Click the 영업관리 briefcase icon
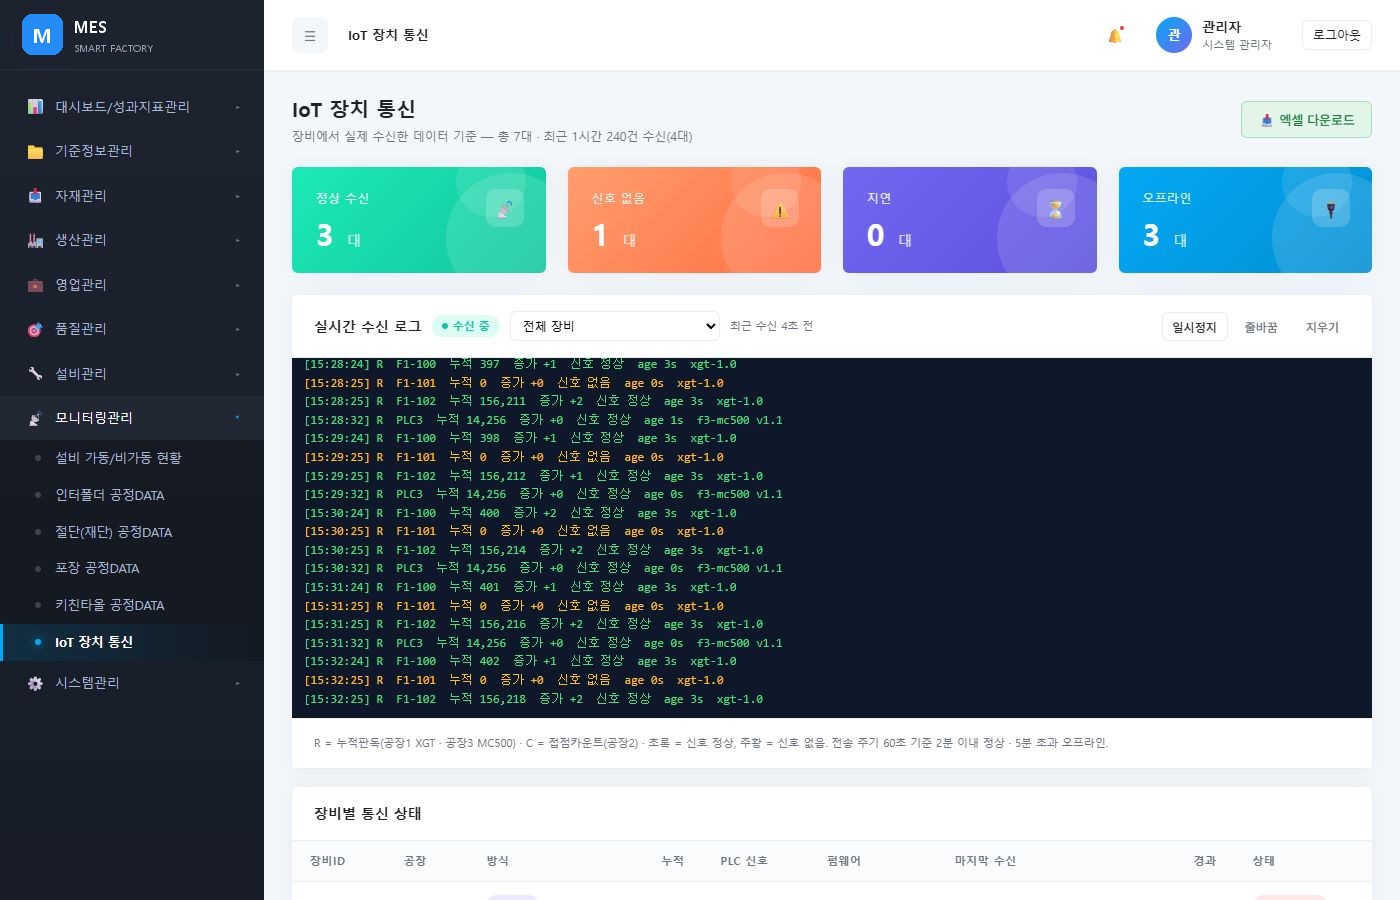The height and width of the screenshot is (900, 1400). pos(35,285)
